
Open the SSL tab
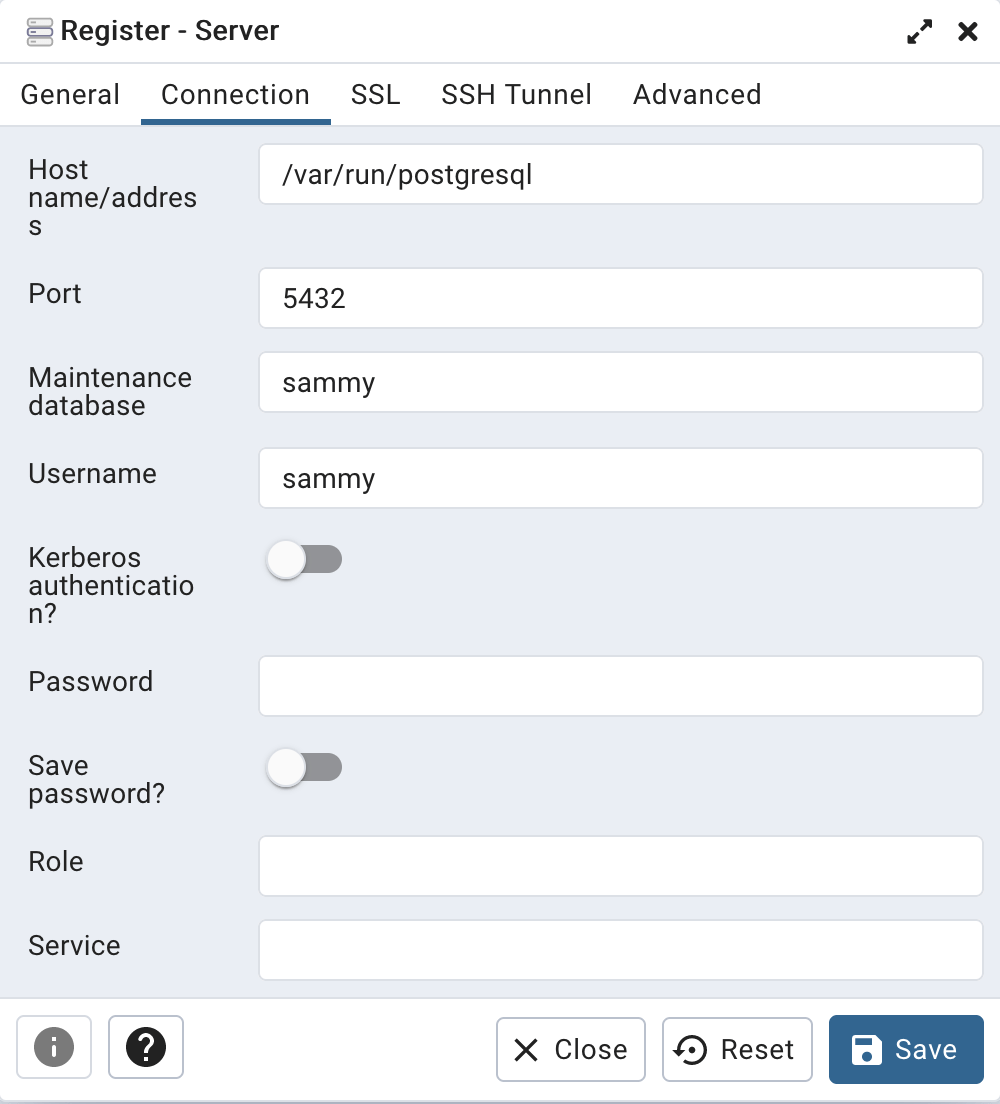point(375,94)
